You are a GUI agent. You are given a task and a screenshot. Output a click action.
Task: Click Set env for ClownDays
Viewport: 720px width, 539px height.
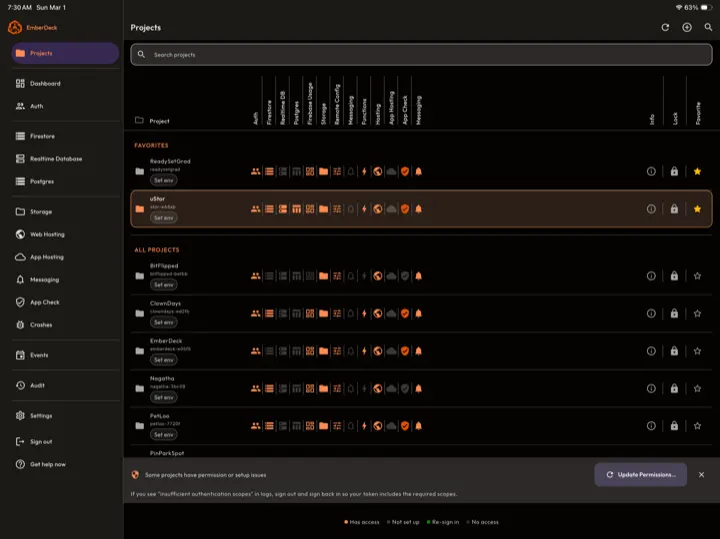(163, 323)
